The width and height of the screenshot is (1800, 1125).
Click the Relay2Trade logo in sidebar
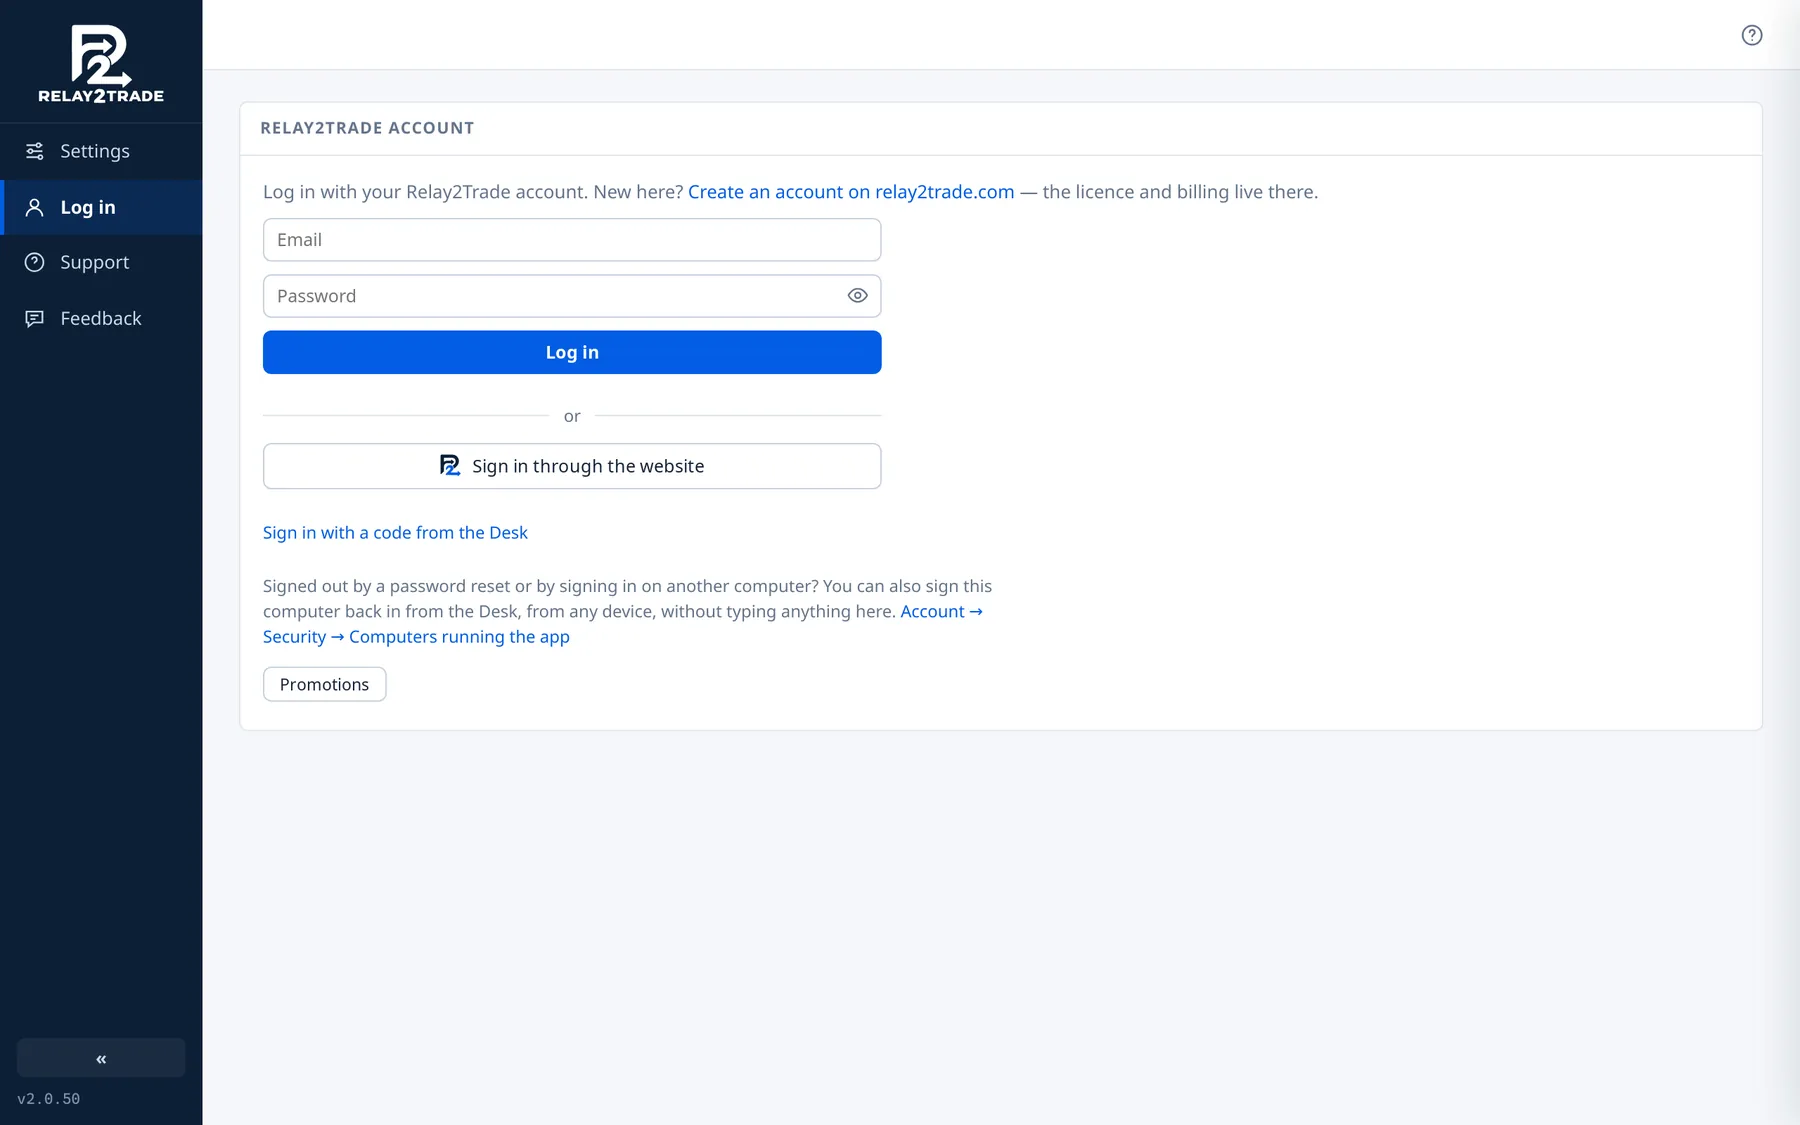[101, 63]
